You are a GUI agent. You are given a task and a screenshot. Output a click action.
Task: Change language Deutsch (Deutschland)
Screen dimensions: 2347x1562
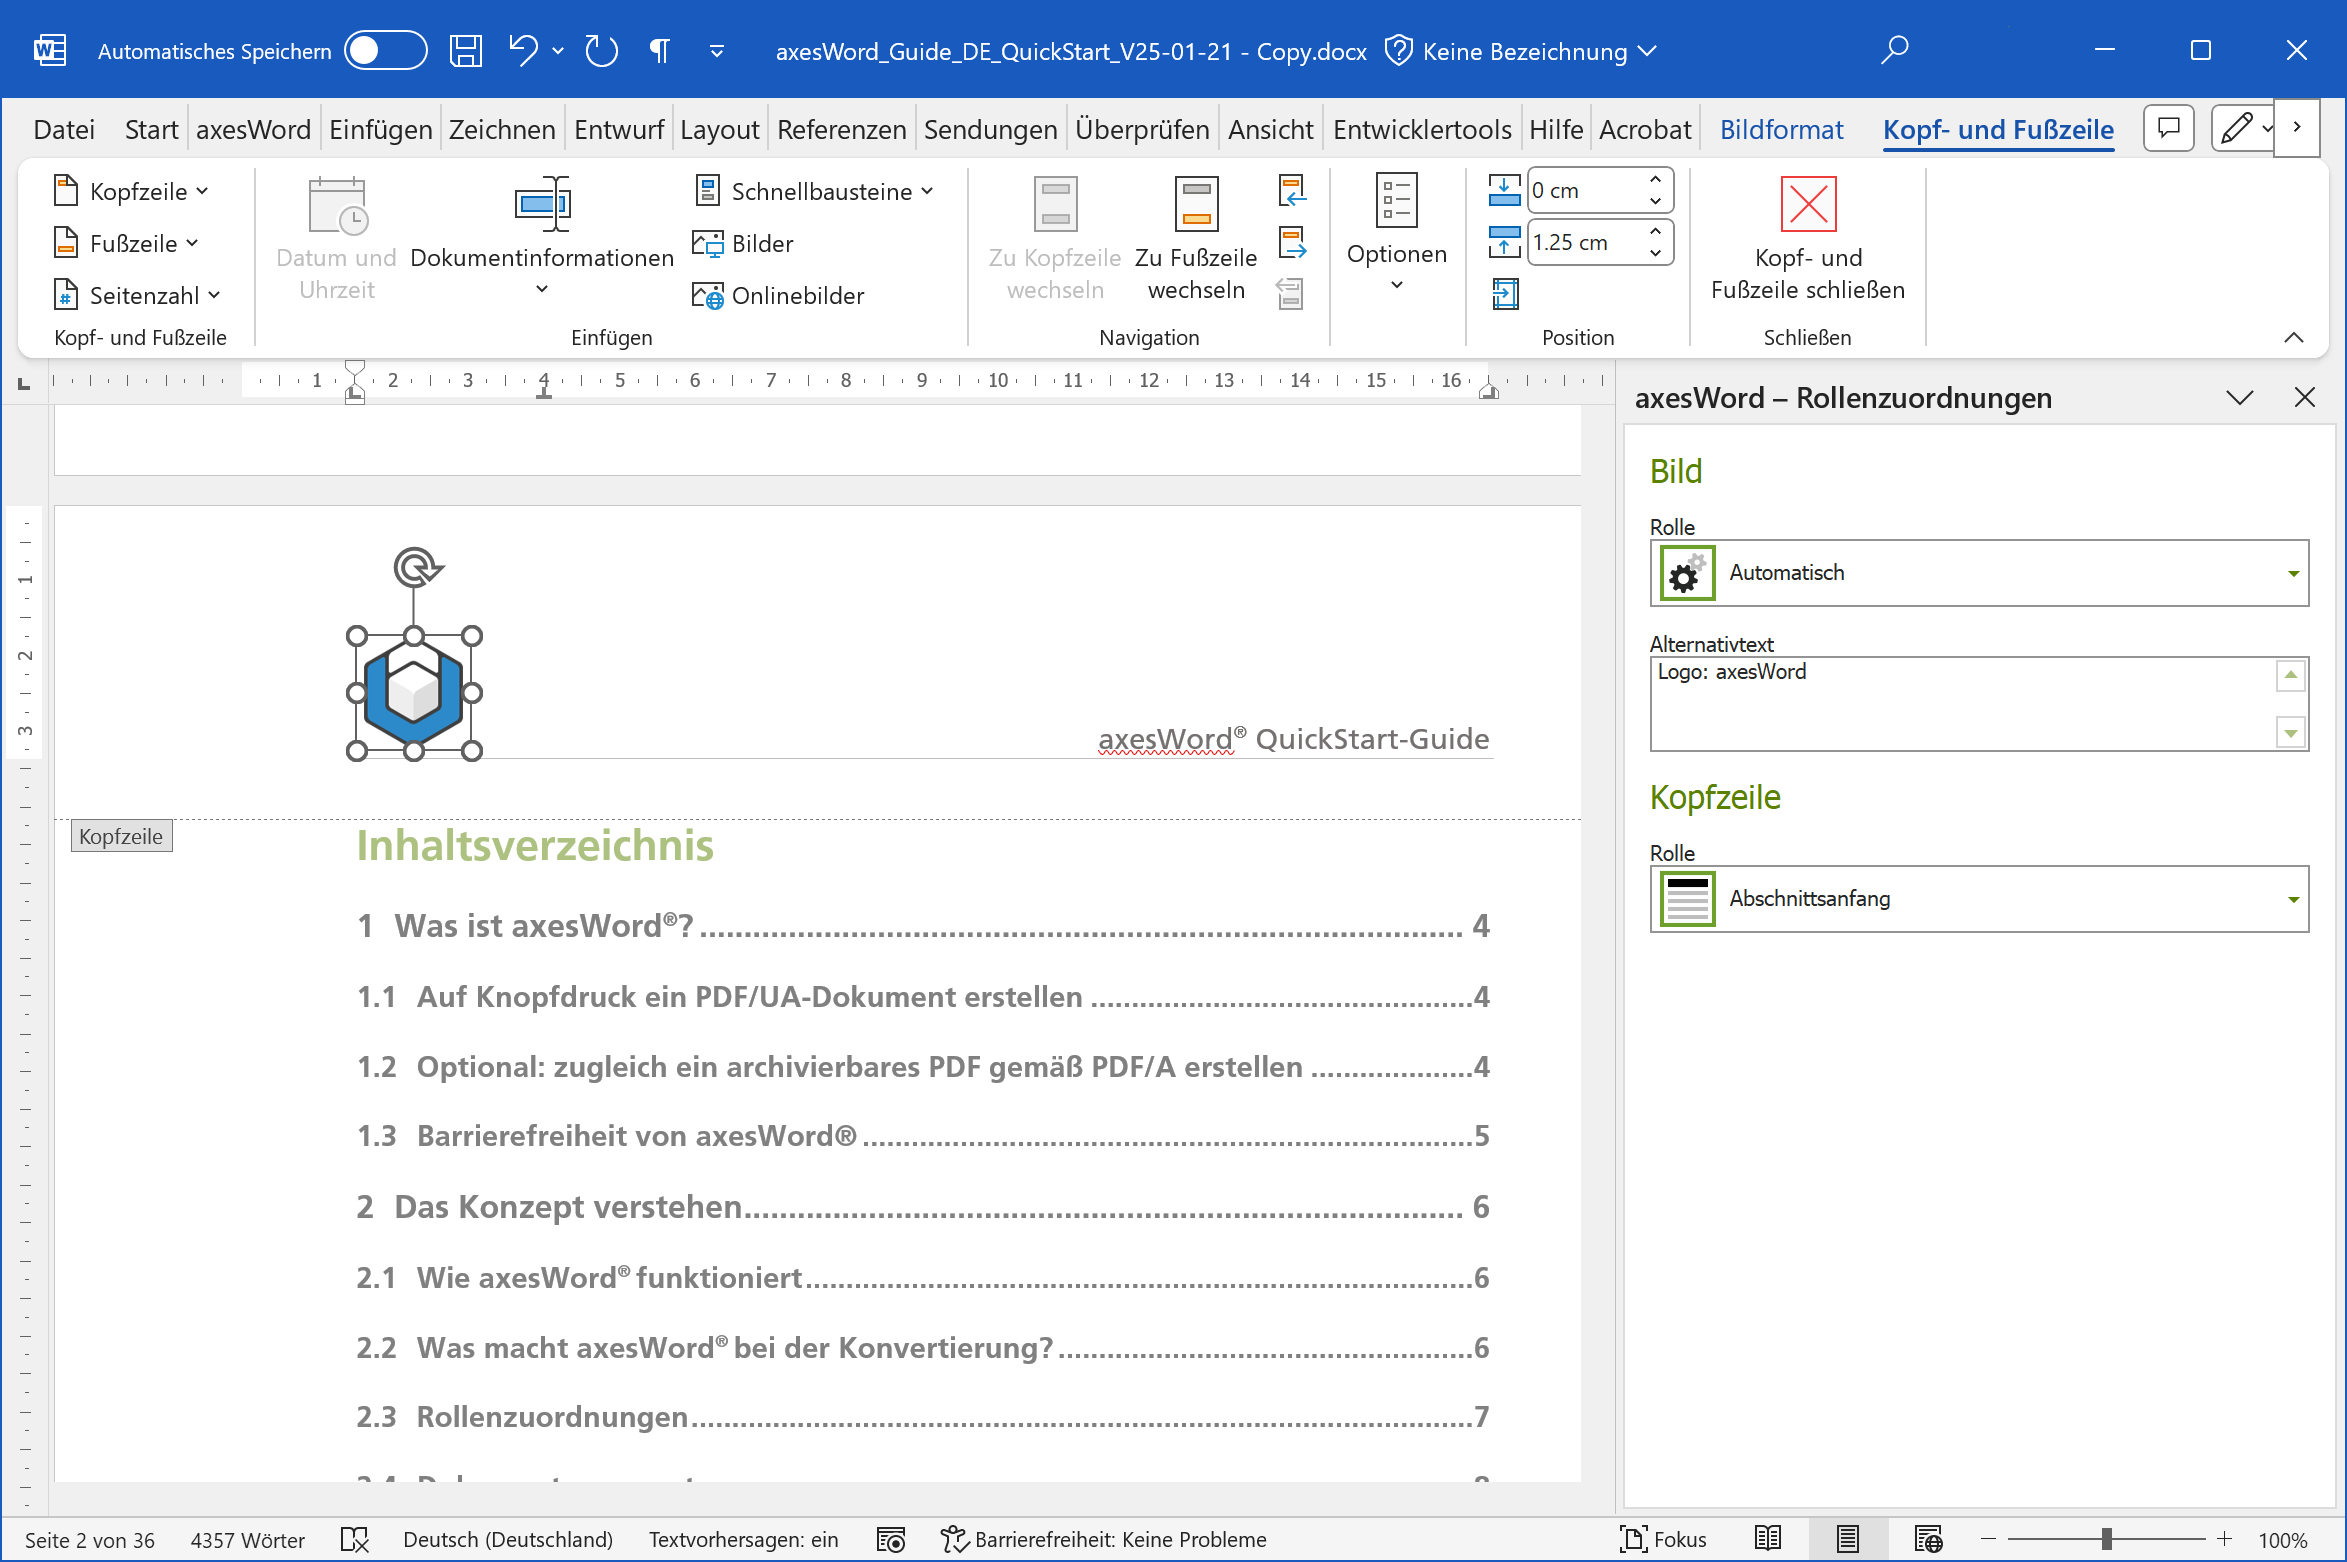coord(508,1540)
